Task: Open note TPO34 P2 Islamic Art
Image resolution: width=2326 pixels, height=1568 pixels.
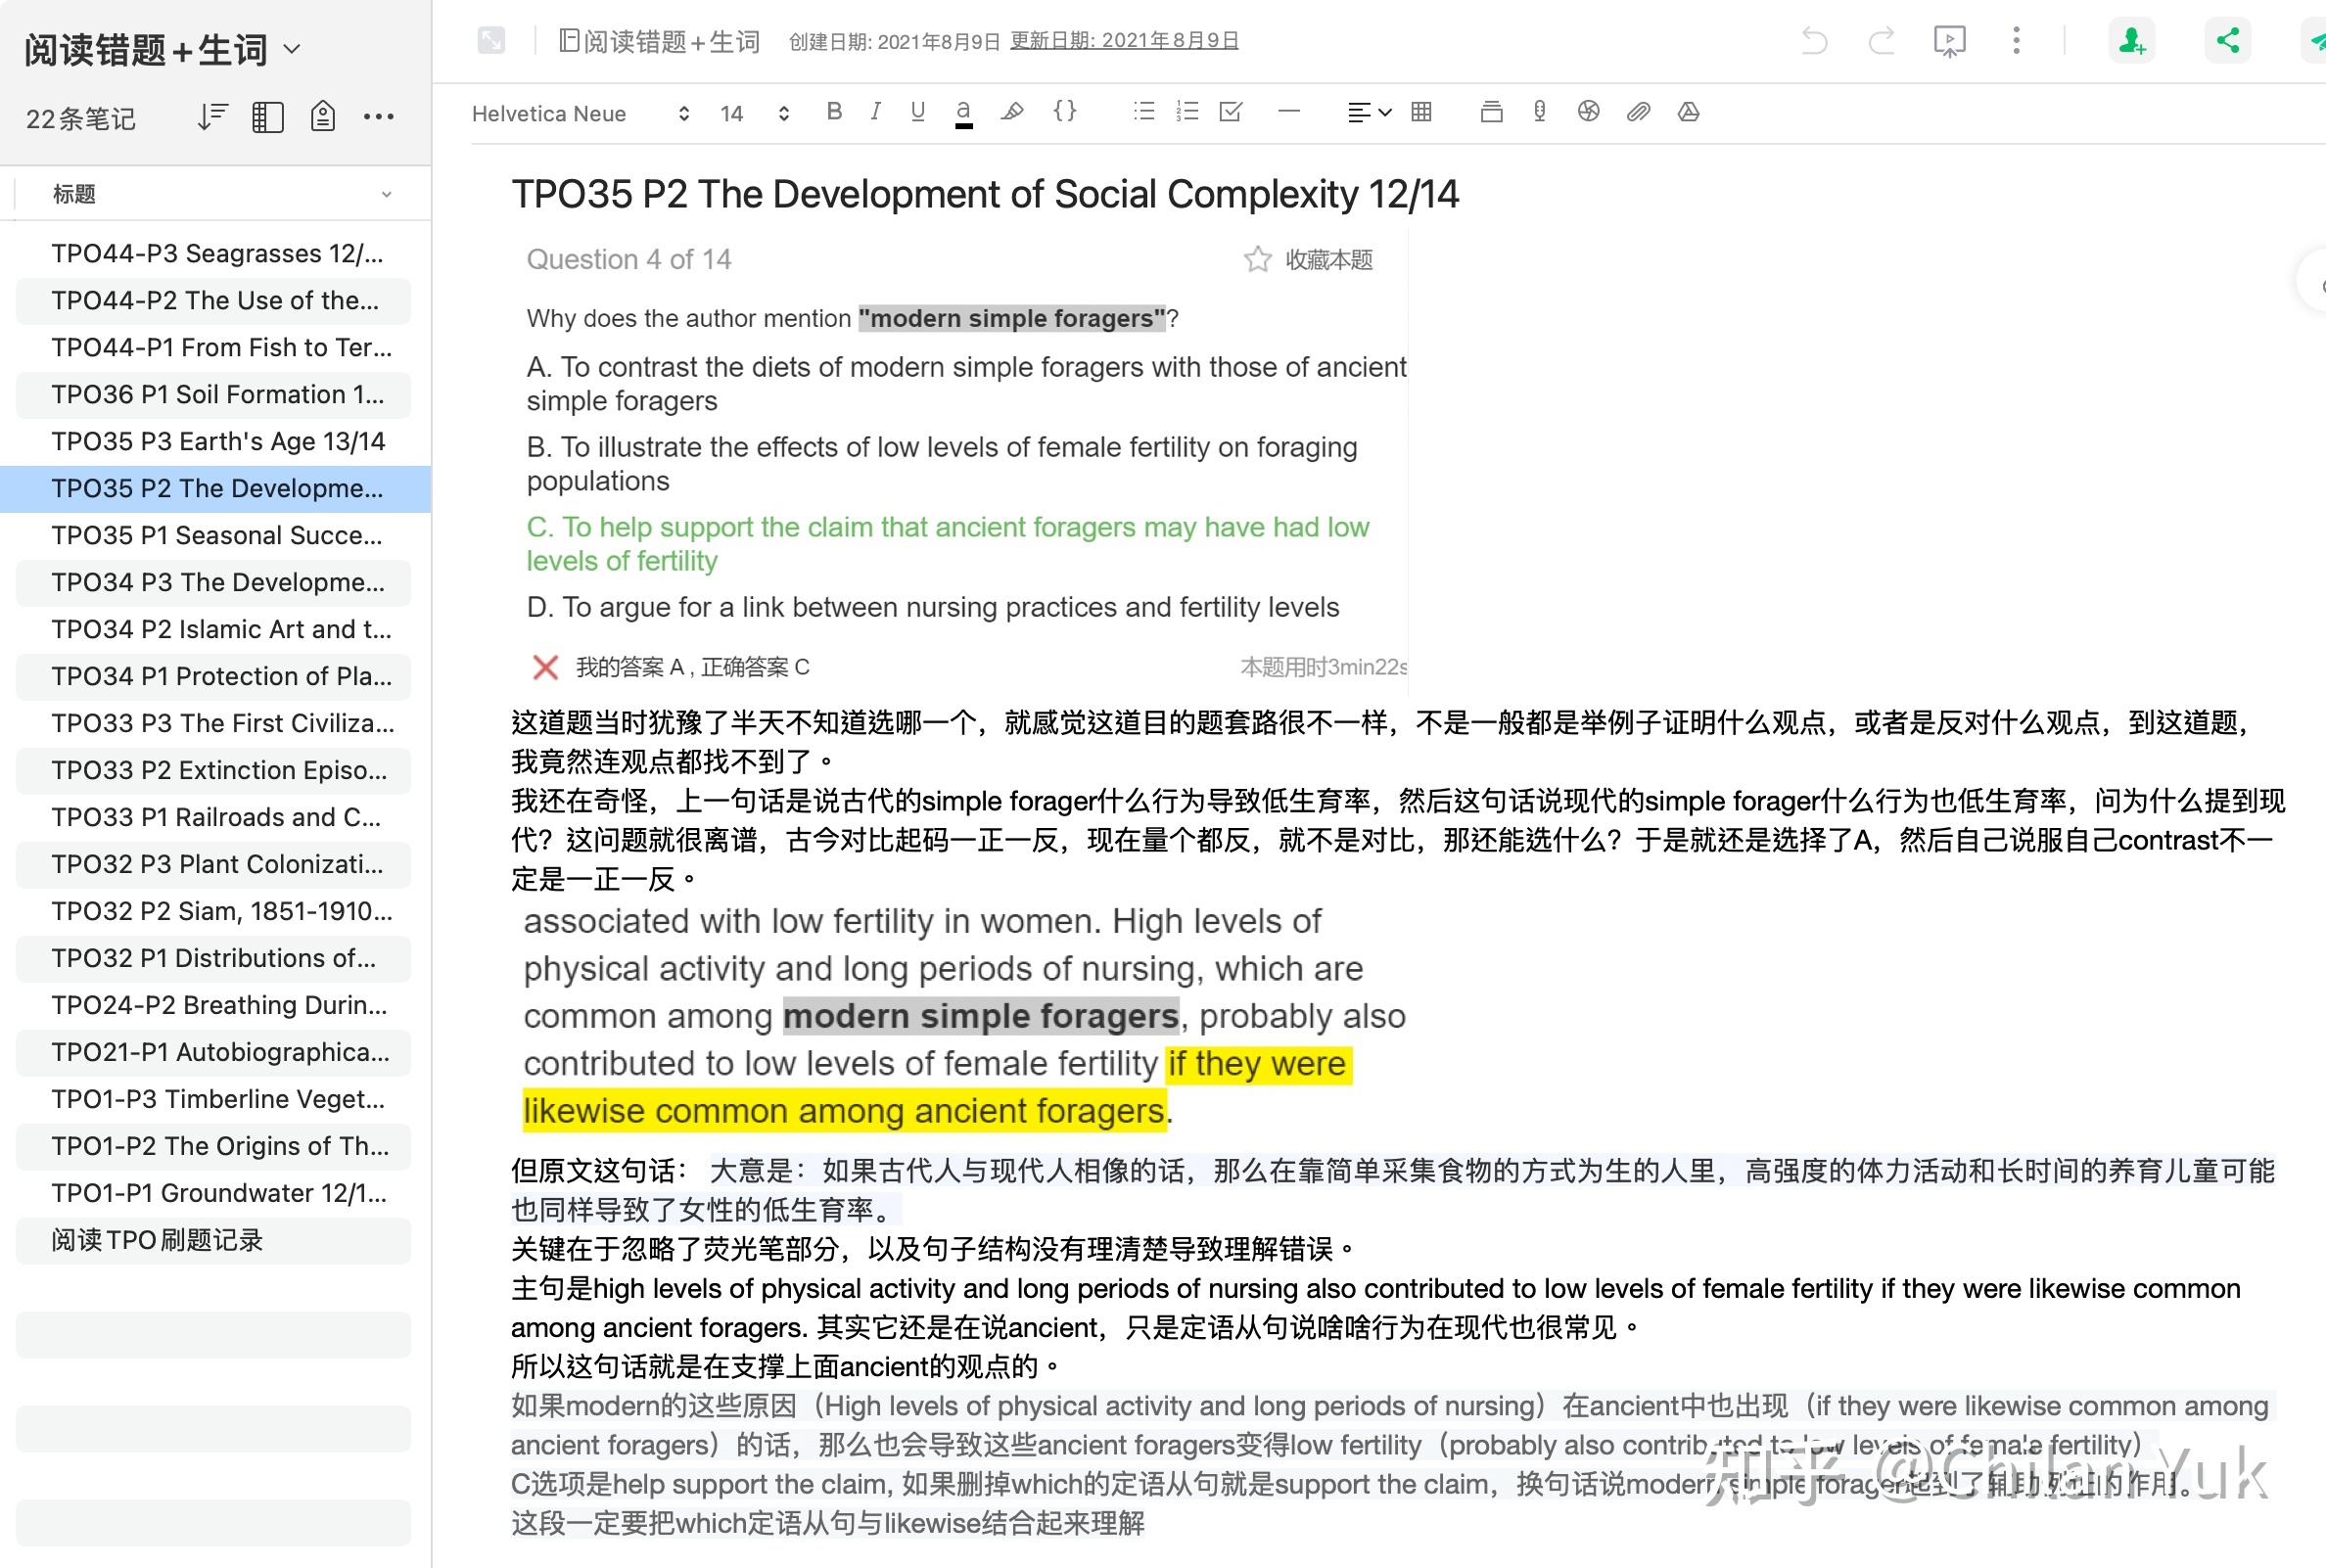Action: coord(215,630)
